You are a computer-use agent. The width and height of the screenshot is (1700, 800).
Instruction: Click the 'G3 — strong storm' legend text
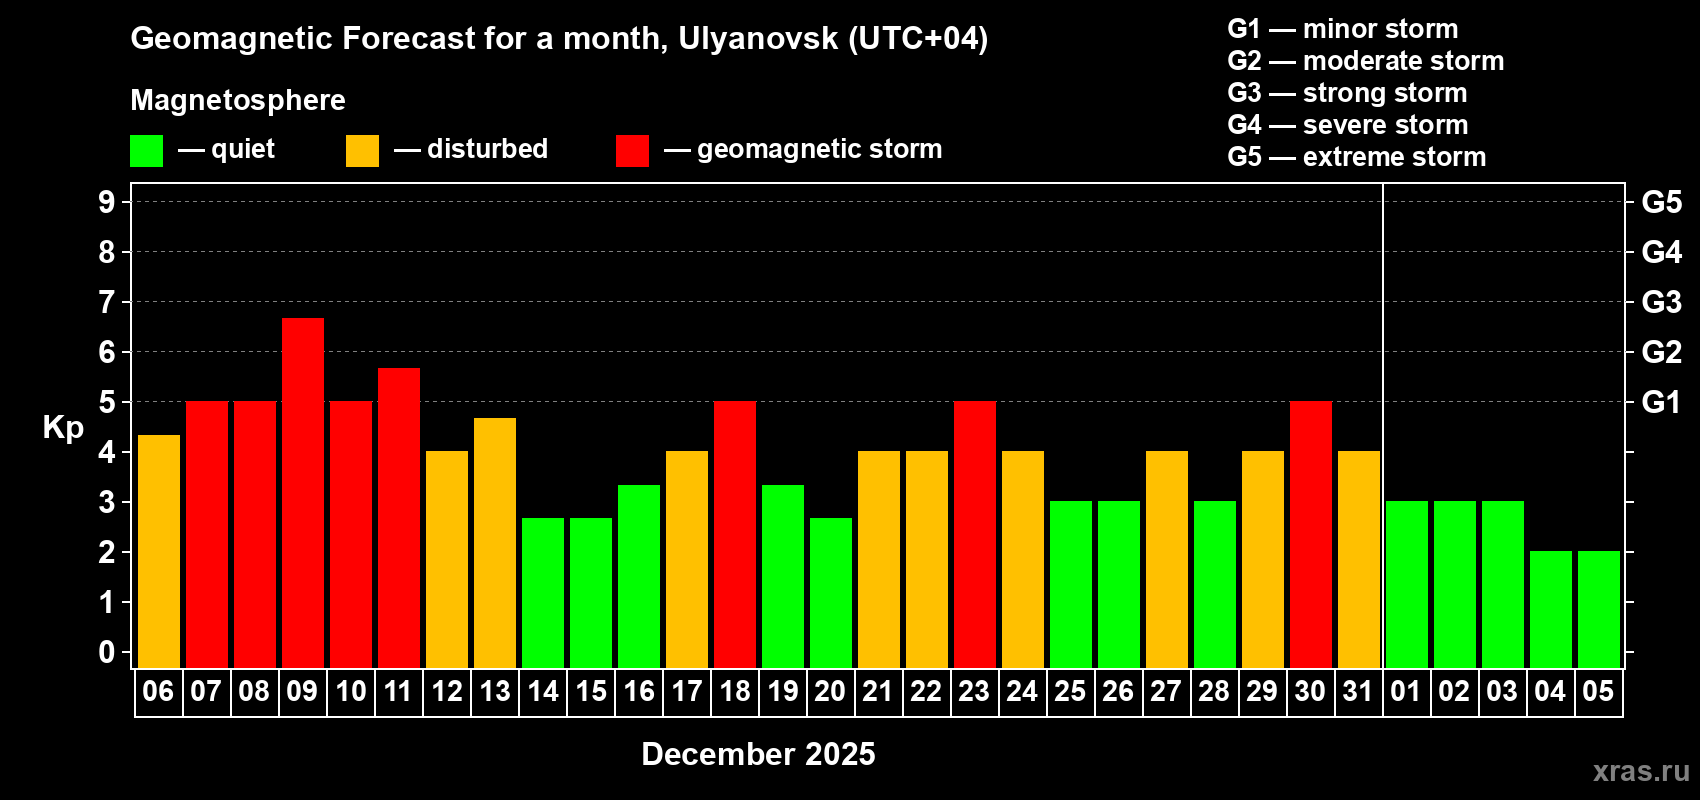1348,93
